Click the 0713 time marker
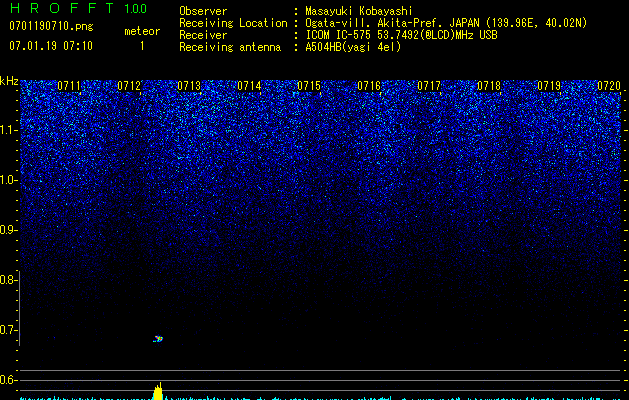Image resolution: width=629 pixels, height=400 pixels. click(189, 86)
